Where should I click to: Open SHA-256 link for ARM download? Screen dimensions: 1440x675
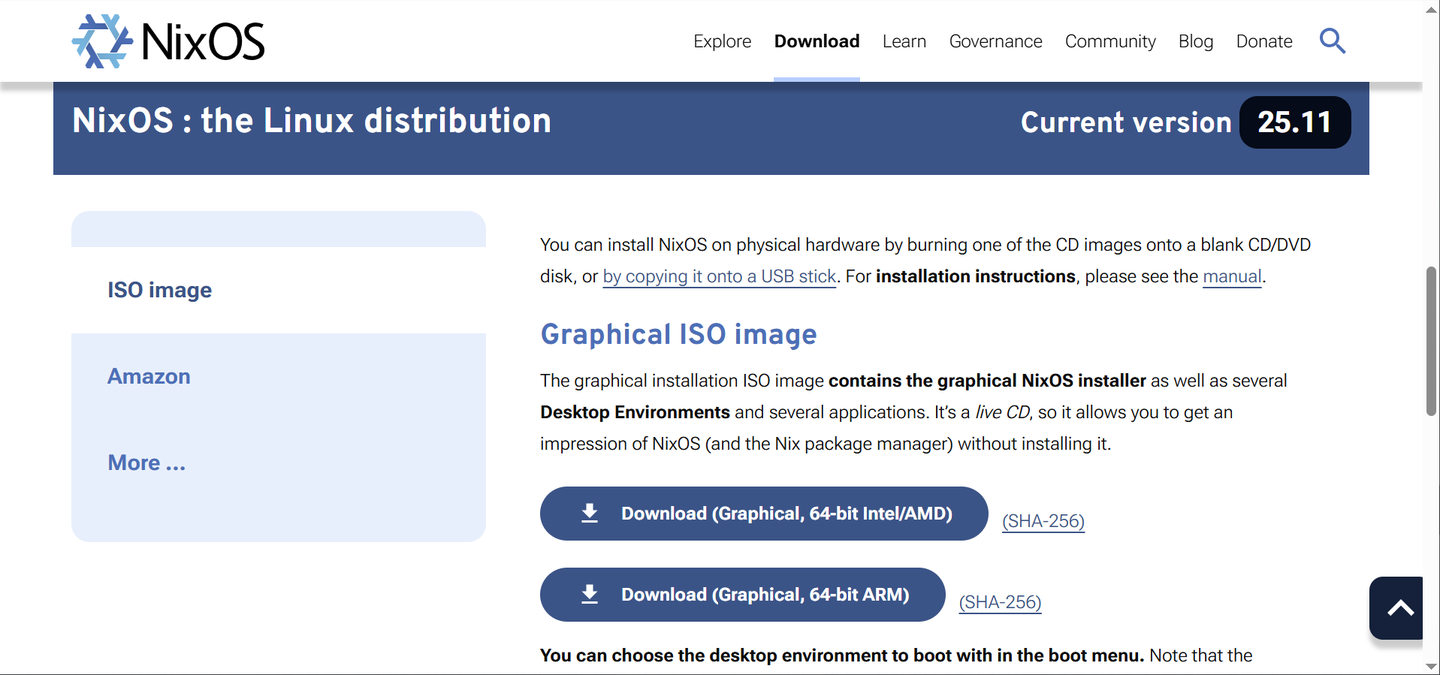(1000, 602)
